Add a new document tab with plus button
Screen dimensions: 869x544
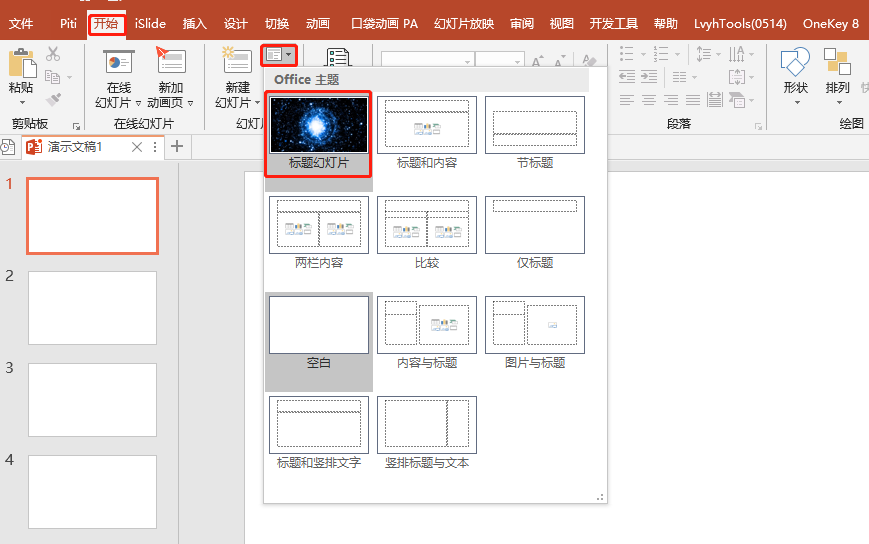pos(177,146)
